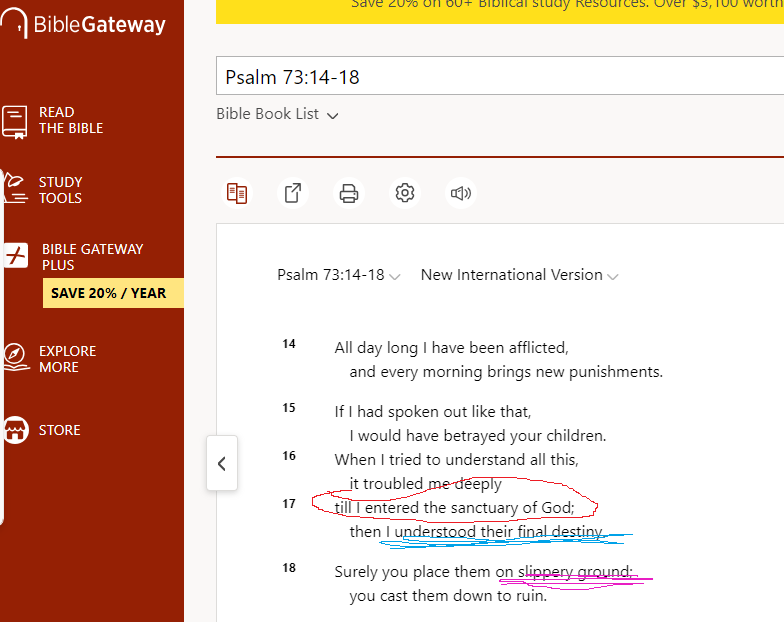Click verse number 18
This screenshot has width=784, height=622.
[289, 568]
